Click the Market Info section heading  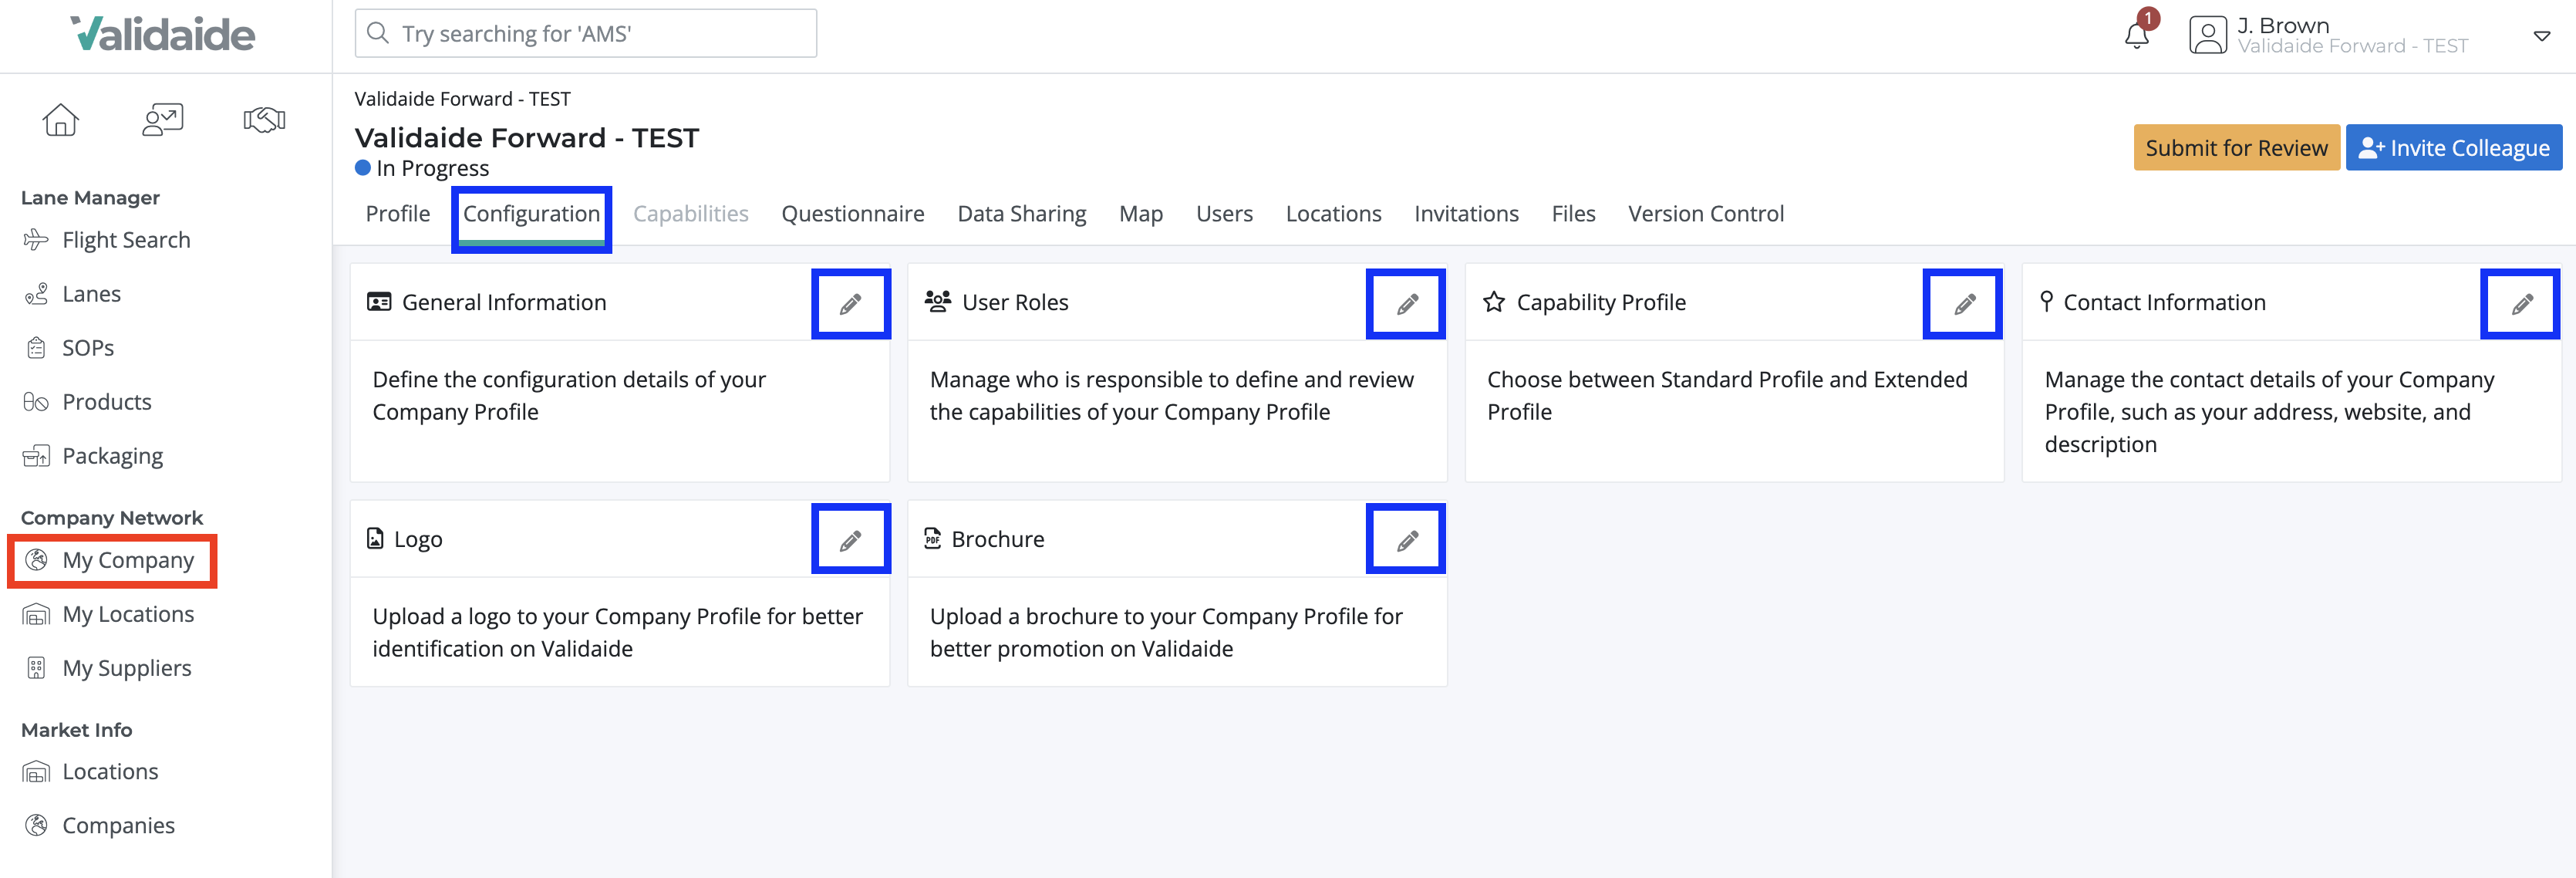[x=76, y=730]
